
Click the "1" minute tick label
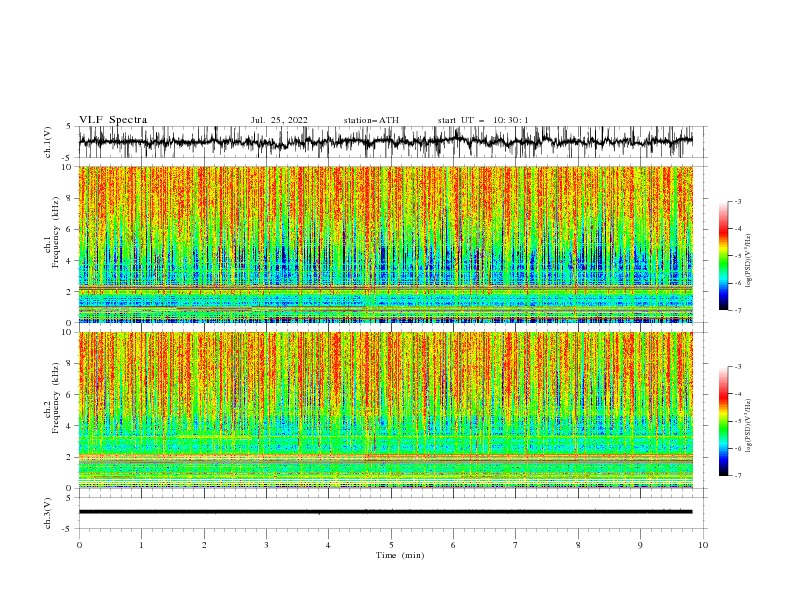[x=141, y=545]
